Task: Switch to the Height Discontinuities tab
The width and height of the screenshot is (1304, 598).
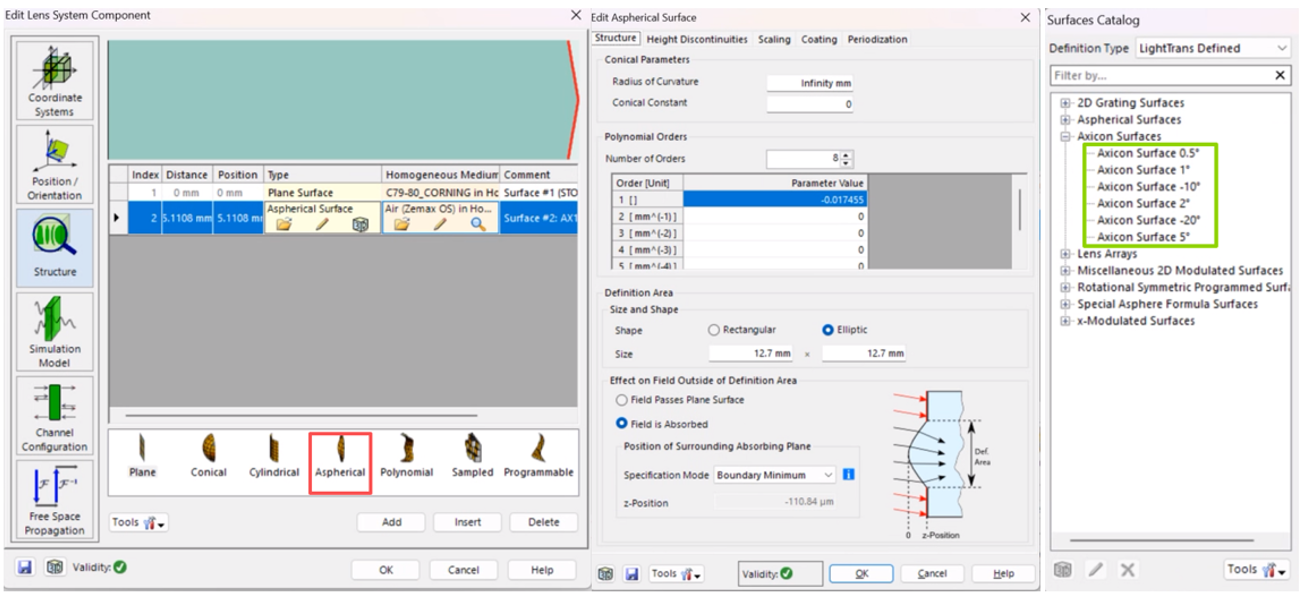Action: tap(697, 39)
